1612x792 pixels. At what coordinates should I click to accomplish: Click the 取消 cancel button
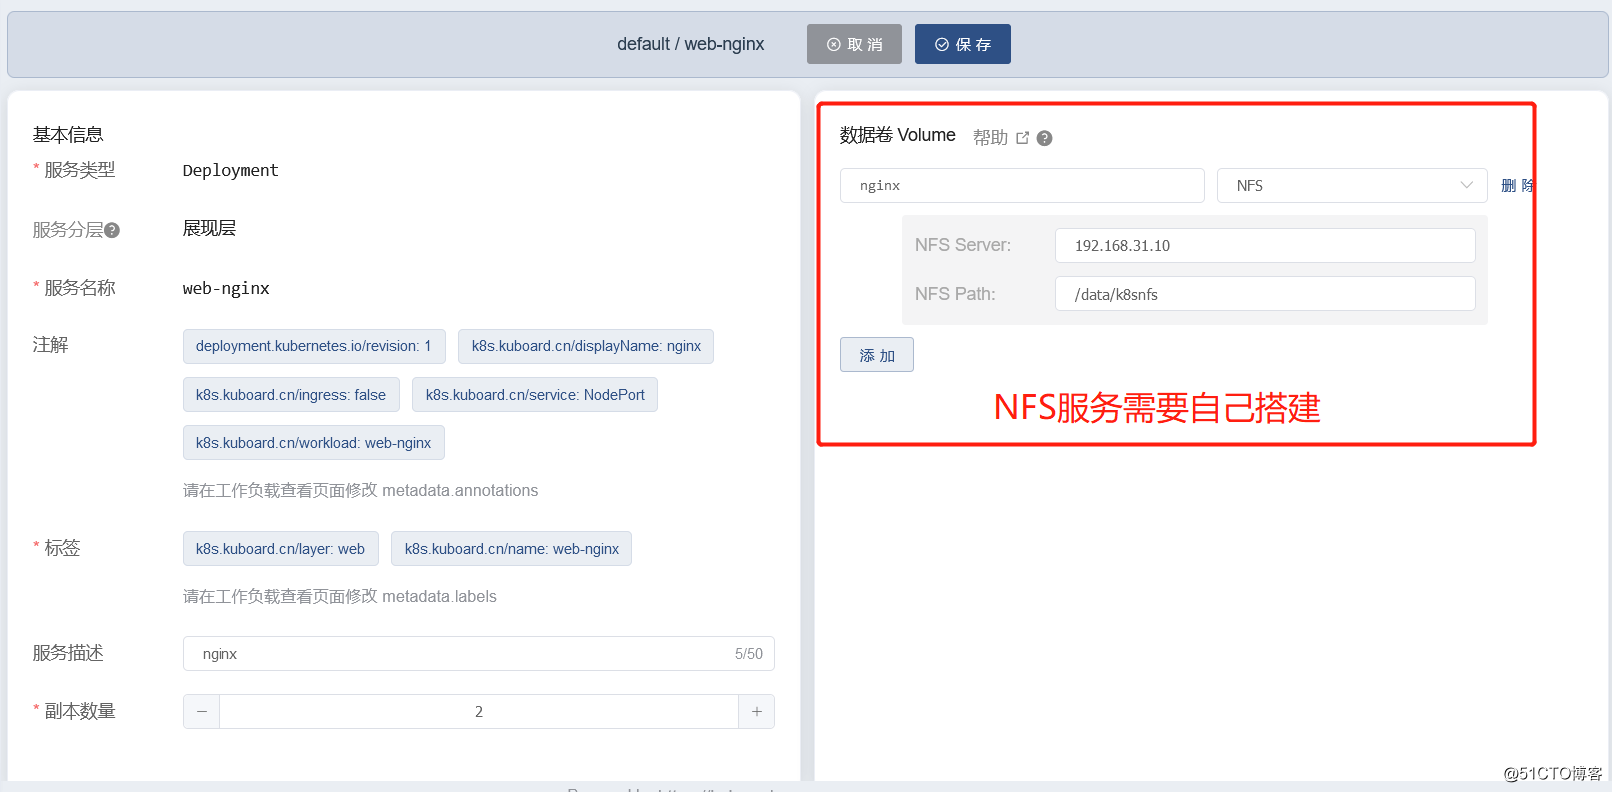point(854,44)
